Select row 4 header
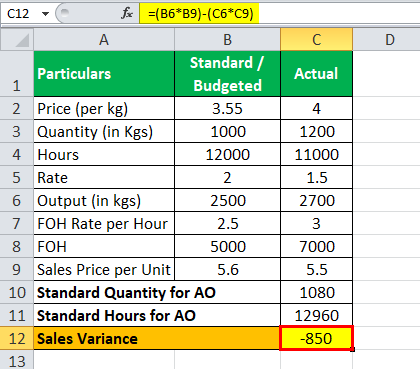Image resolution: width=420 pixels, height=369 pixels. point(17,154)
